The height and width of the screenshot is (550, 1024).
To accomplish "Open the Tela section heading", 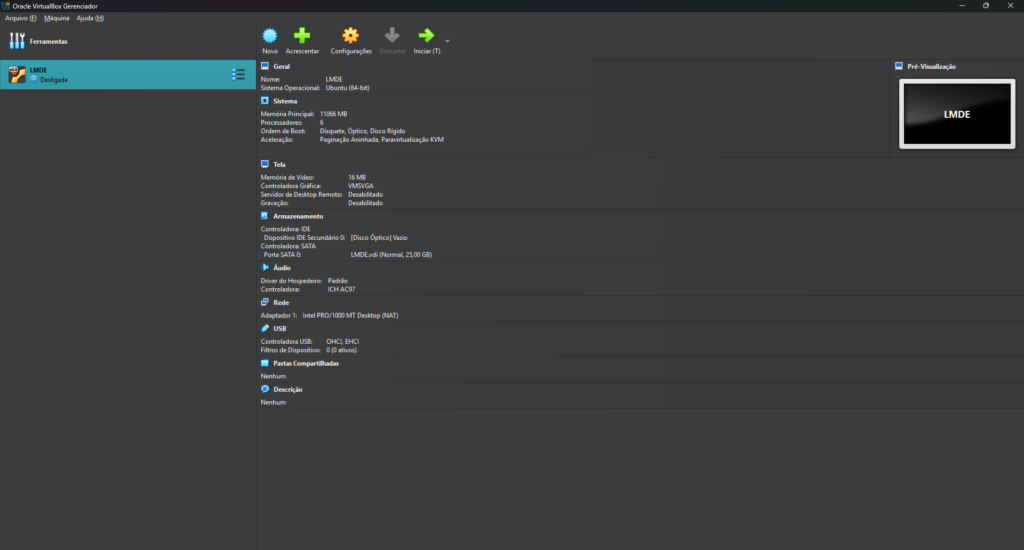I will [279, 165].
